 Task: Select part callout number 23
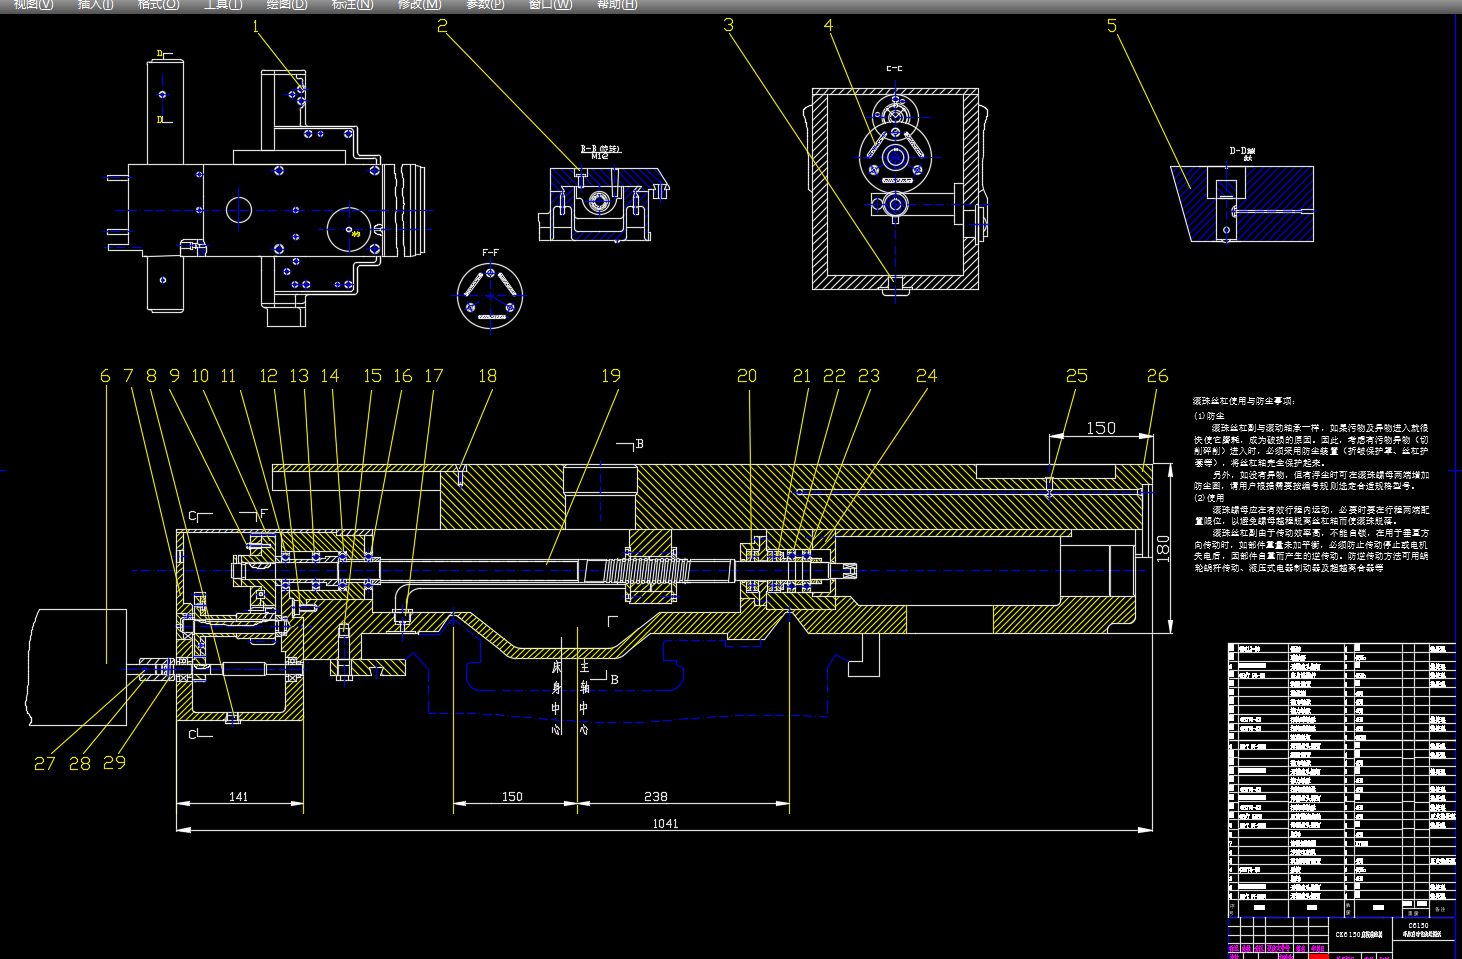click(x=869, y=376)
